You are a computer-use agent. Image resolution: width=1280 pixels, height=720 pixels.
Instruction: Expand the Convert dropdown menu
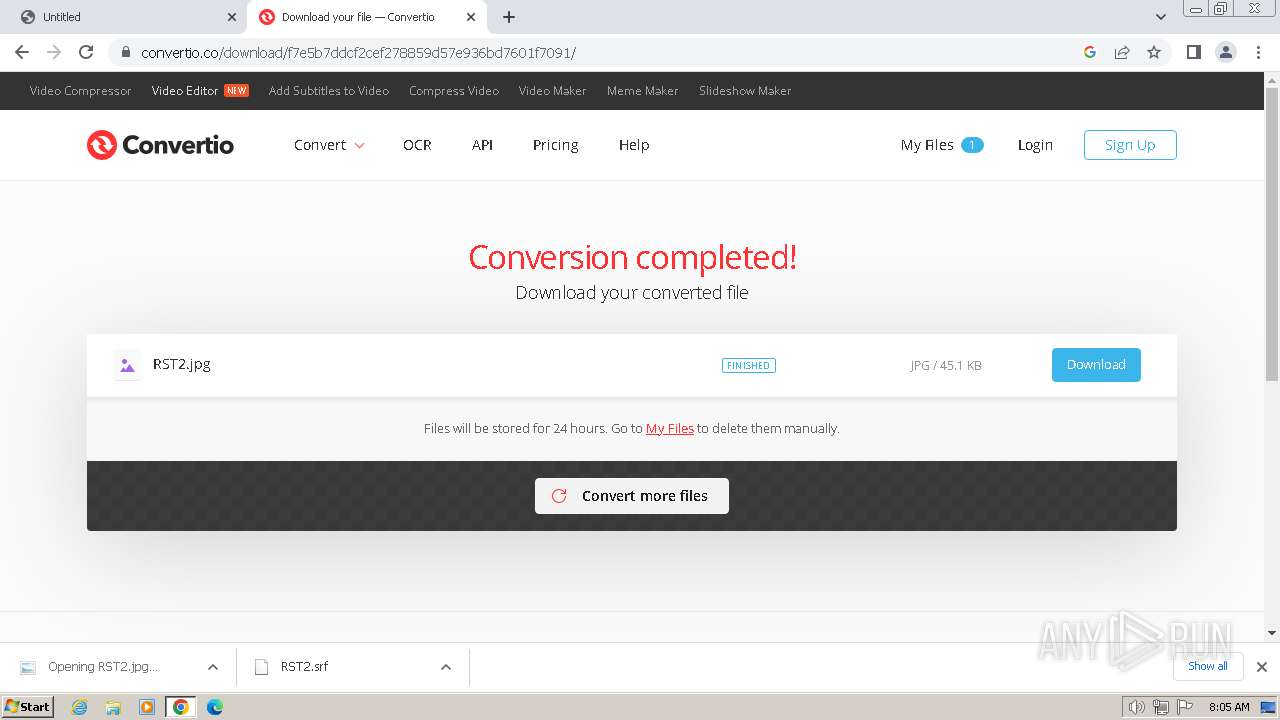pyautogui.click(x=329, y=145)
